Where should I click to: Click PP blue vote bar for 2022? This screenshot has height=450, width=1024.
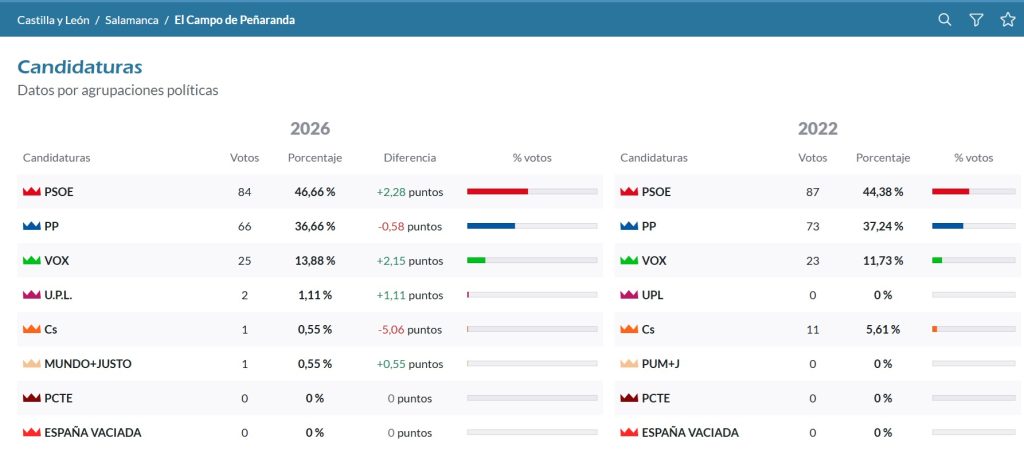tap(947, 226)
